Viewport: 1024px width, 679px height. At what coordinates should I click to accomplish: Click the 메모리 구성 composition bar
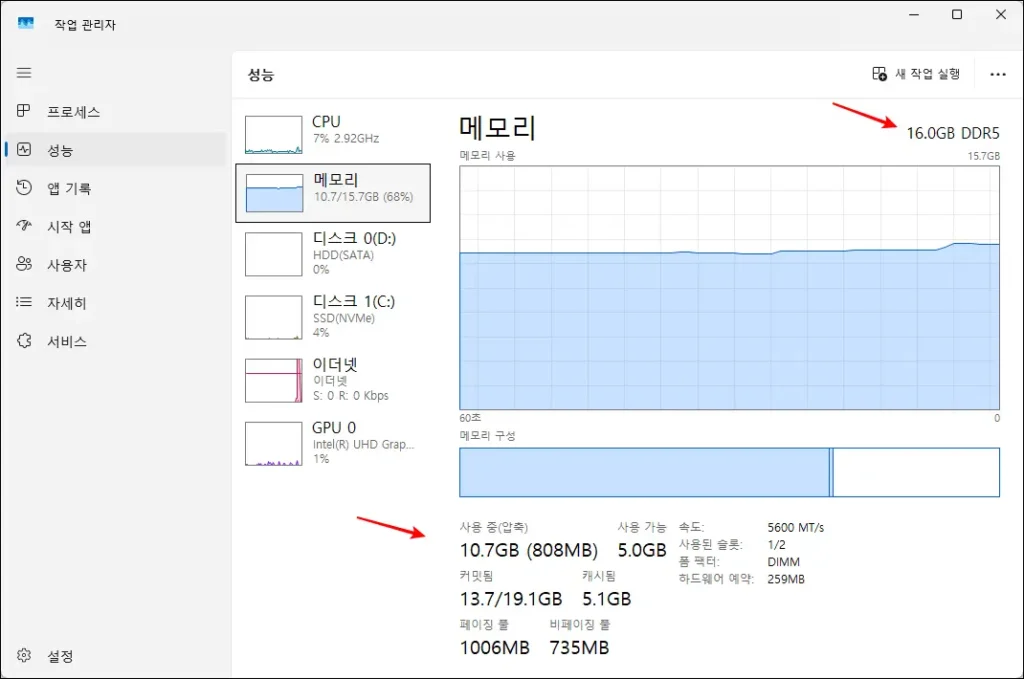[x=729, y=472]
